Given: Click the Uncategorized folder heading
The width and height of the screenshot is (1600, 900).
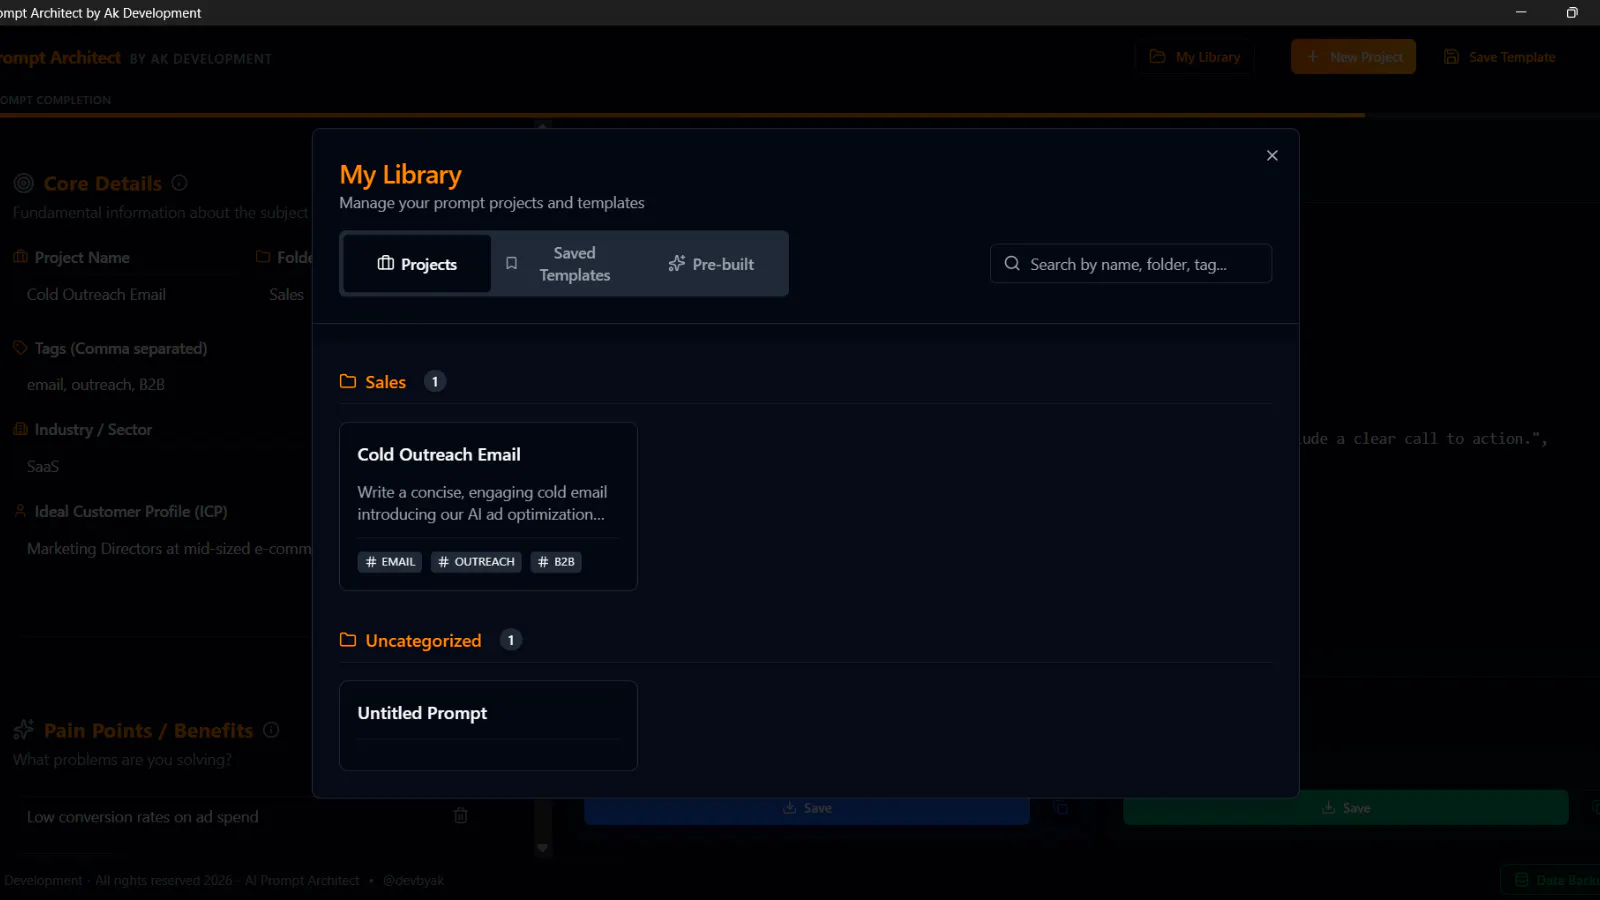Looking at the screenshot, I should click(423, 641).
